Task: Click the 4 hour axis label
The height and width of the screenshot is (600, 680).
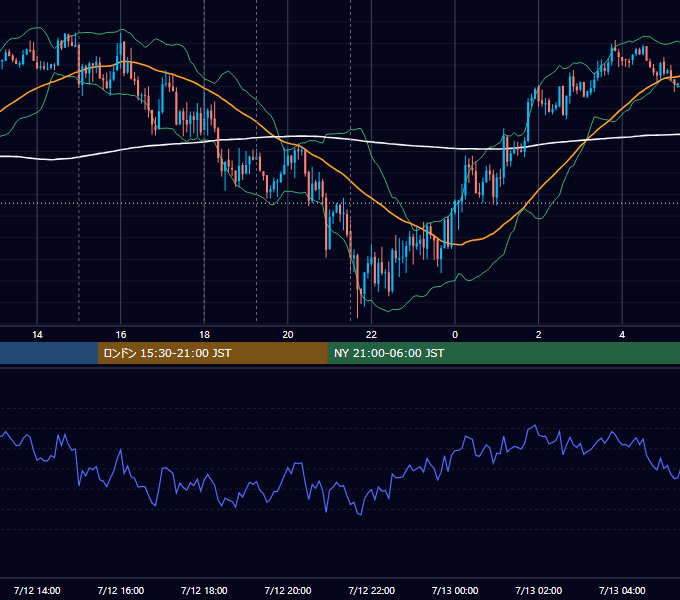Action: pos(622,335)
